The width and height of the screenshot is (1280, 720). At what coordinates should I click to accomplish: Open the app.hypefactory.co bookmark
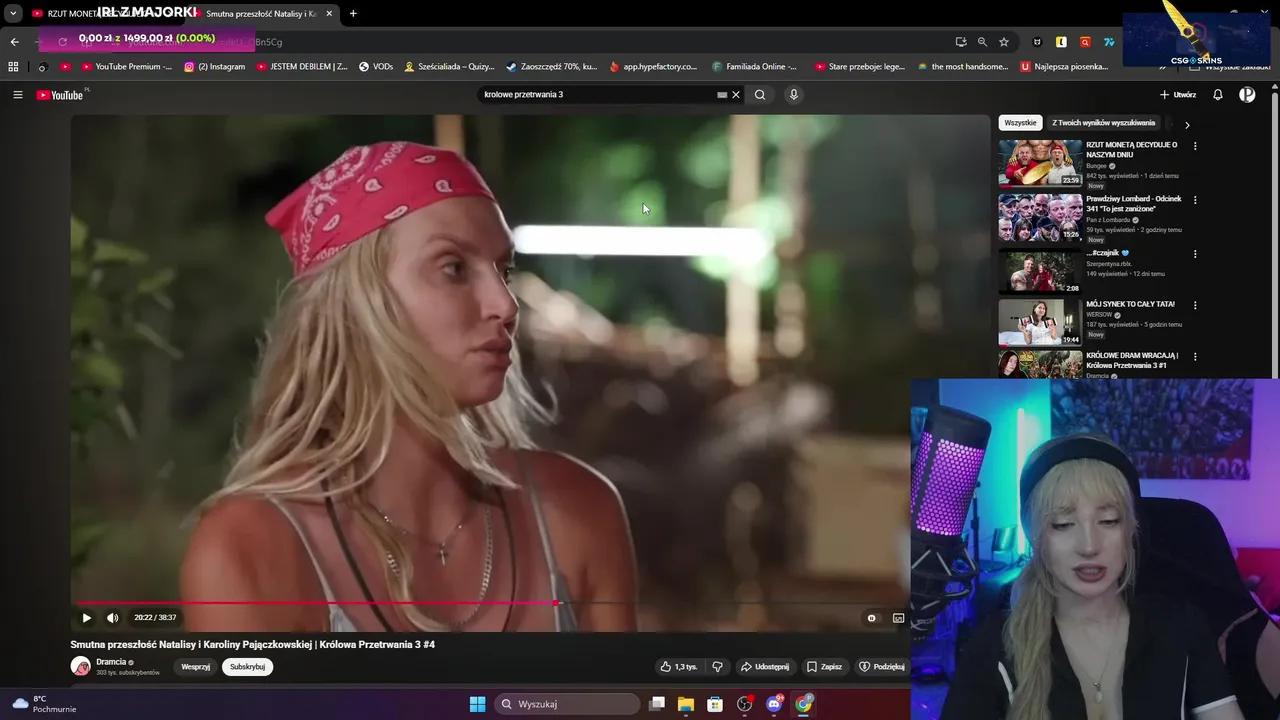coord(653,67)
